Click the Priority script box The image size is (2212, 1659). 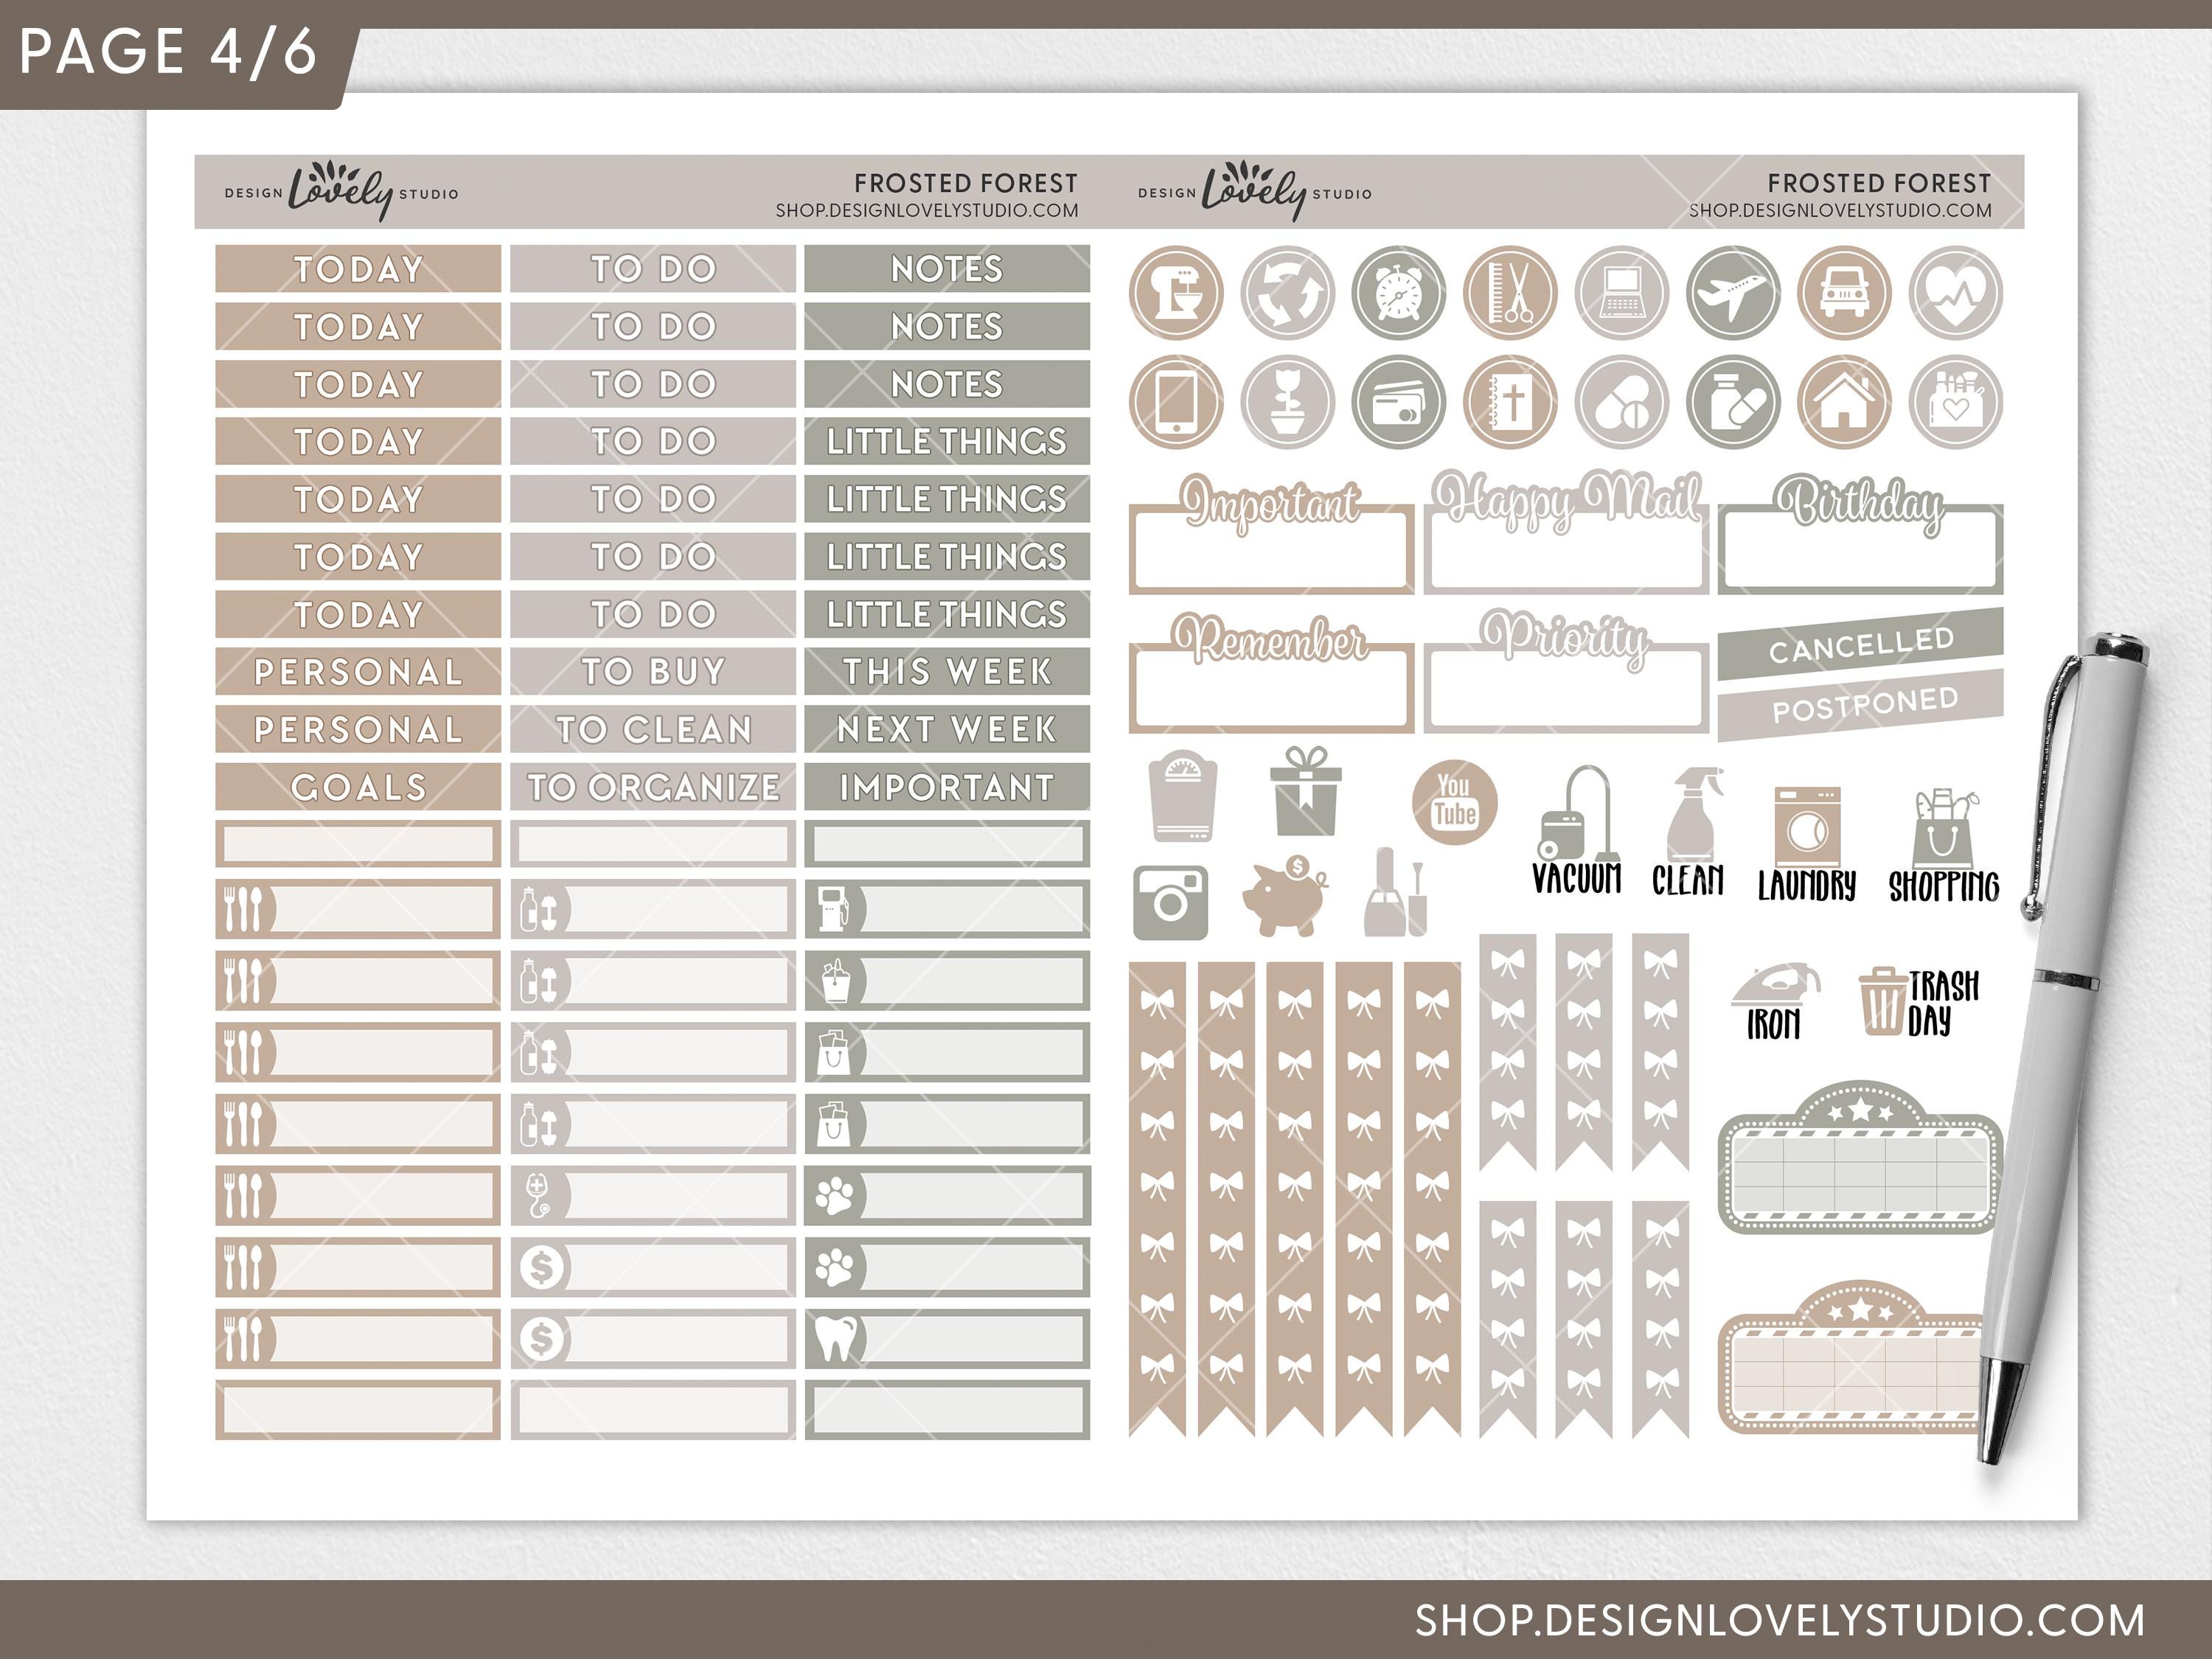1566,671
